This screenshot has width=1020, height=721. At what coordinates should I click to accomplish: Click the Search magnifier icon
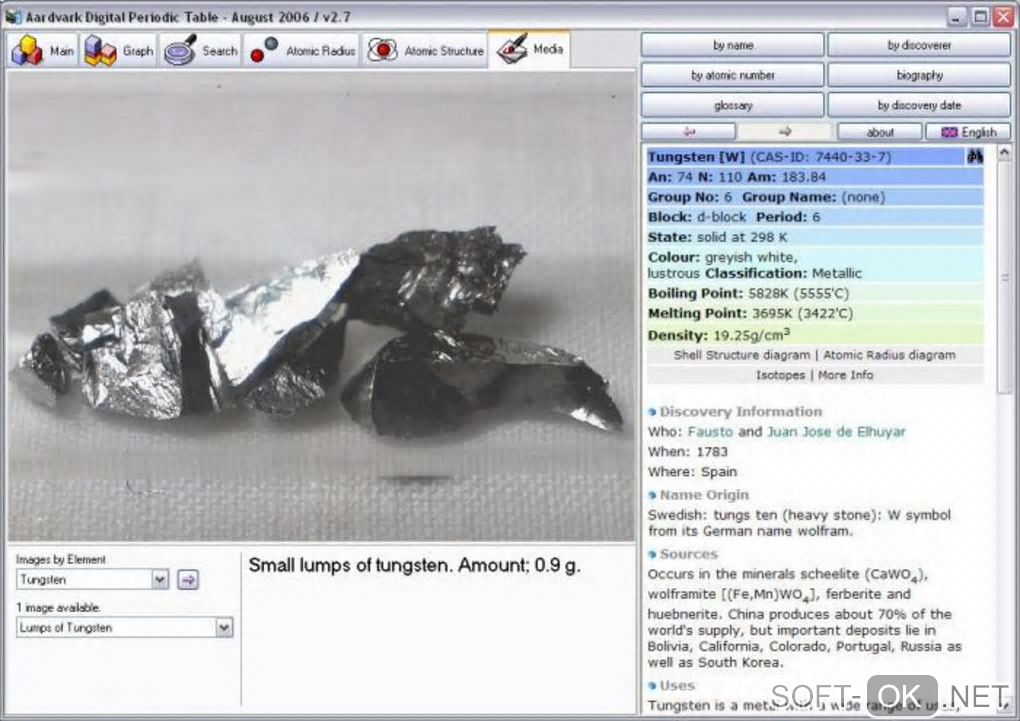point(180,50)
